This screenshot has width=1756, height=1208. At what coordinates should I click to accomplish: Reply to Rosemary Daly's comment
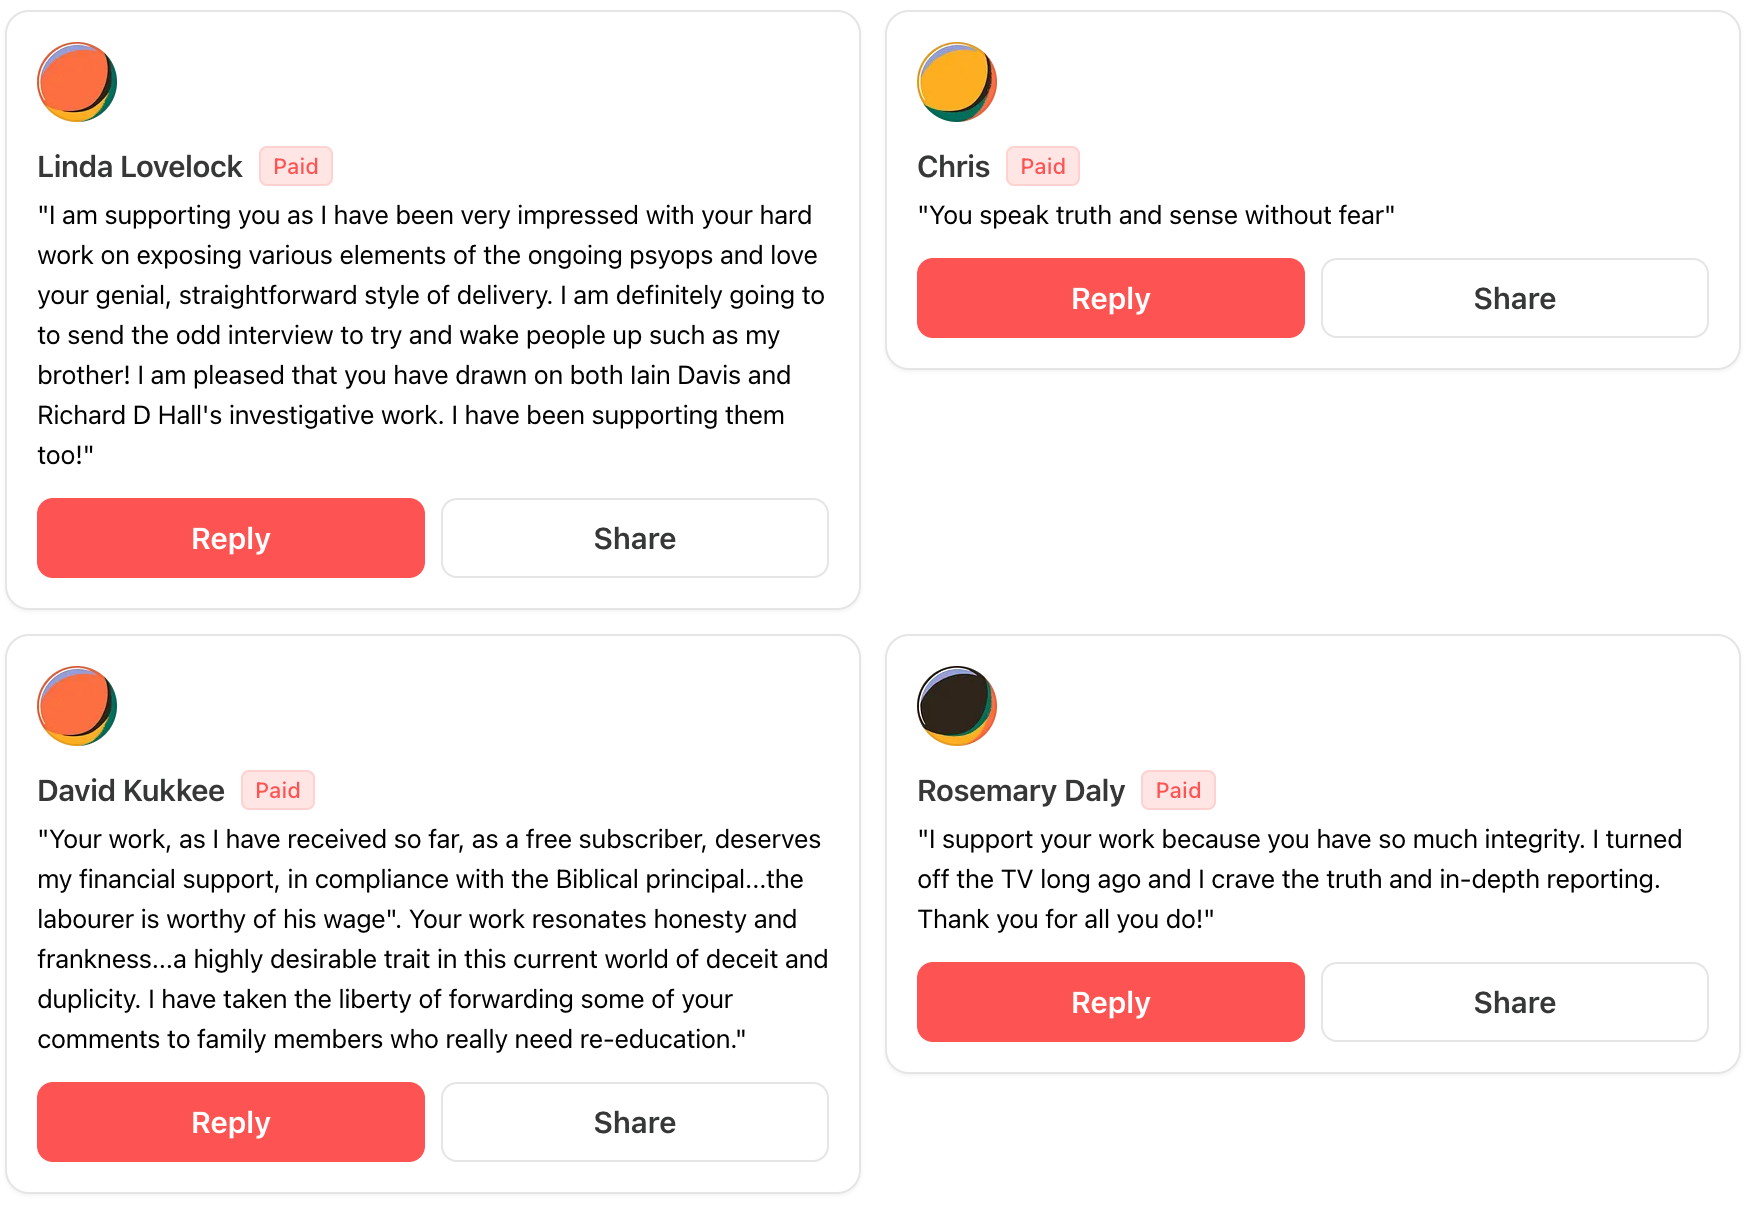(x=1111, y=1002)
